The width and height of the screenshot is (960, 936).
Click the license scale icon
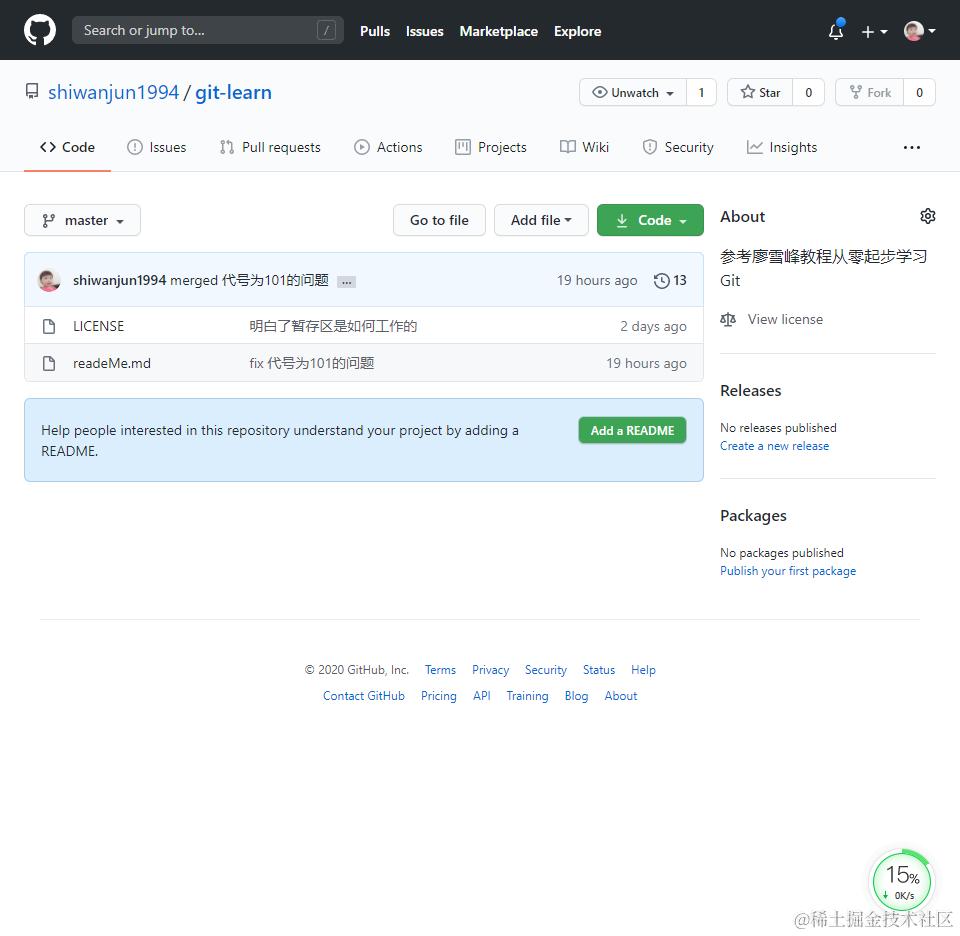coord(728,320)
